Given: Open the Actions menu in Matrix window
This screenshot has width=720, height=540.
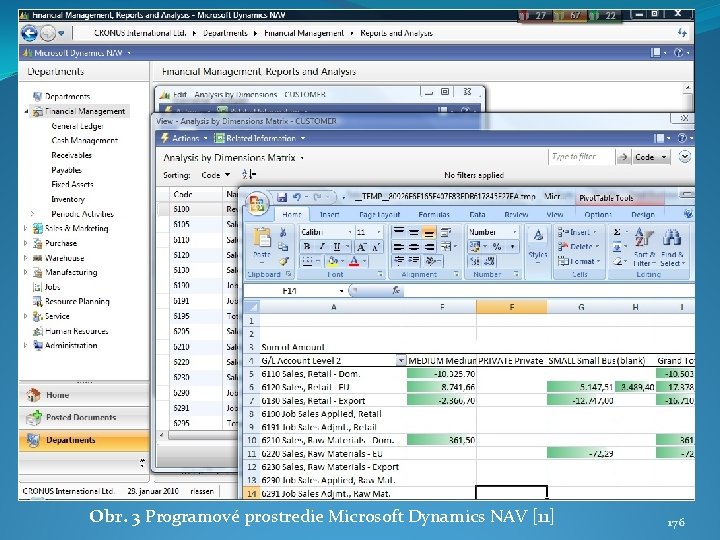Looking at the screenshot, I should (185, 138).
